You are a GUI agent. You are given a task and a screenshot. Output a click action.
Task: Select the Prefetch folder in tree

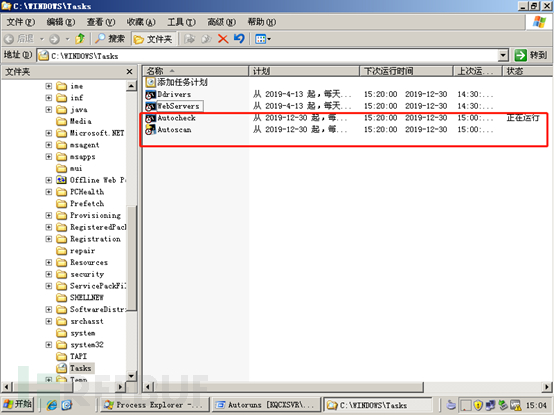click(80, 203)
